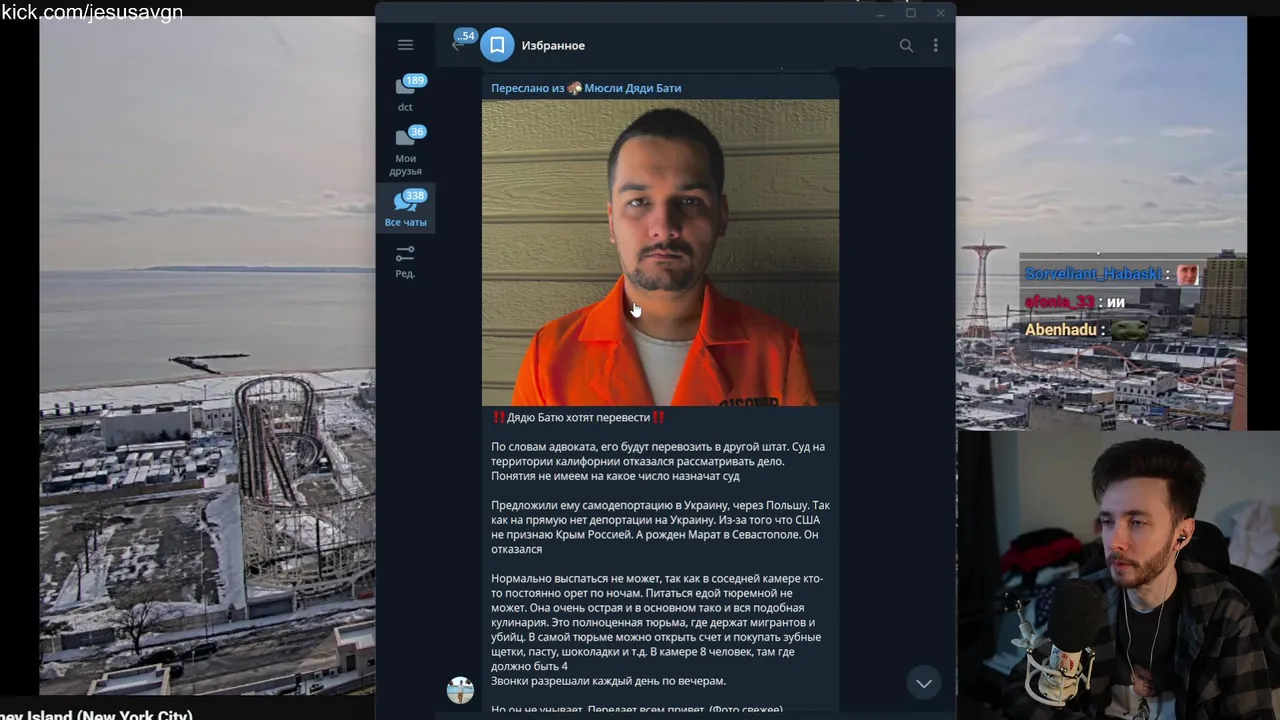This screenshot has height=720, width=1280.
Task: Click paragraph starting 'По словам адвоката'
Action: point(658,461)
